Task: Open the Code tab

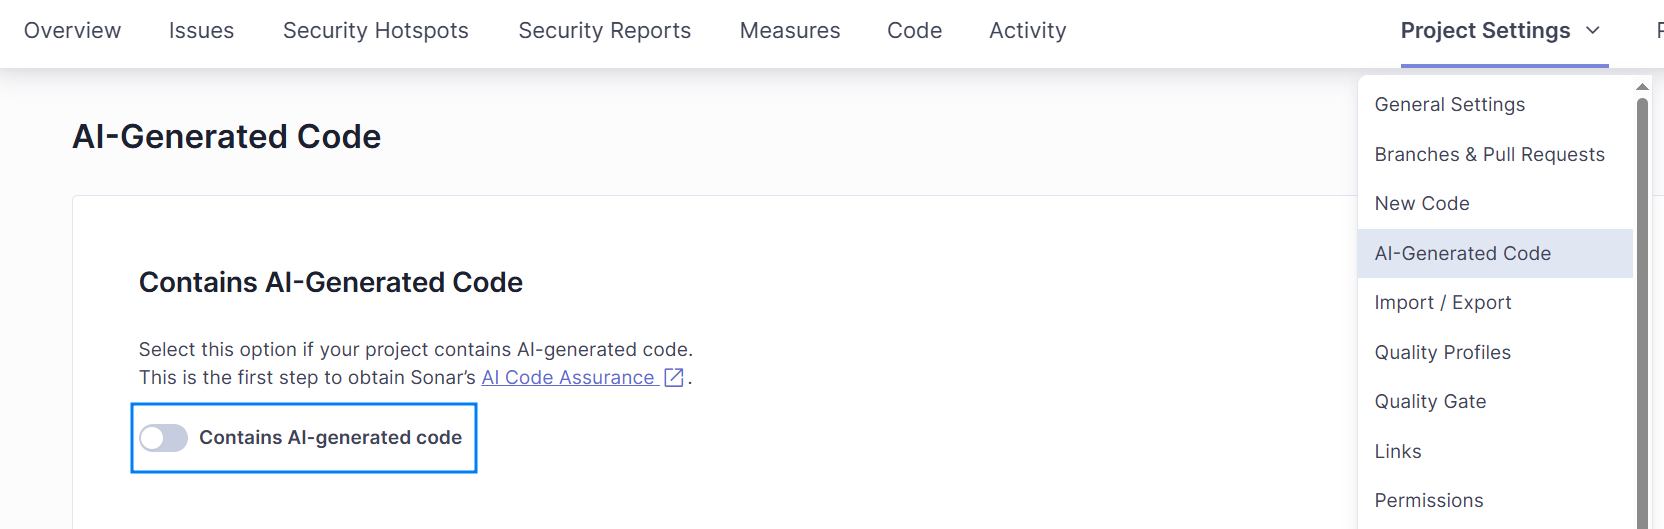Action: pyautogui.click(x=914, y=31)
